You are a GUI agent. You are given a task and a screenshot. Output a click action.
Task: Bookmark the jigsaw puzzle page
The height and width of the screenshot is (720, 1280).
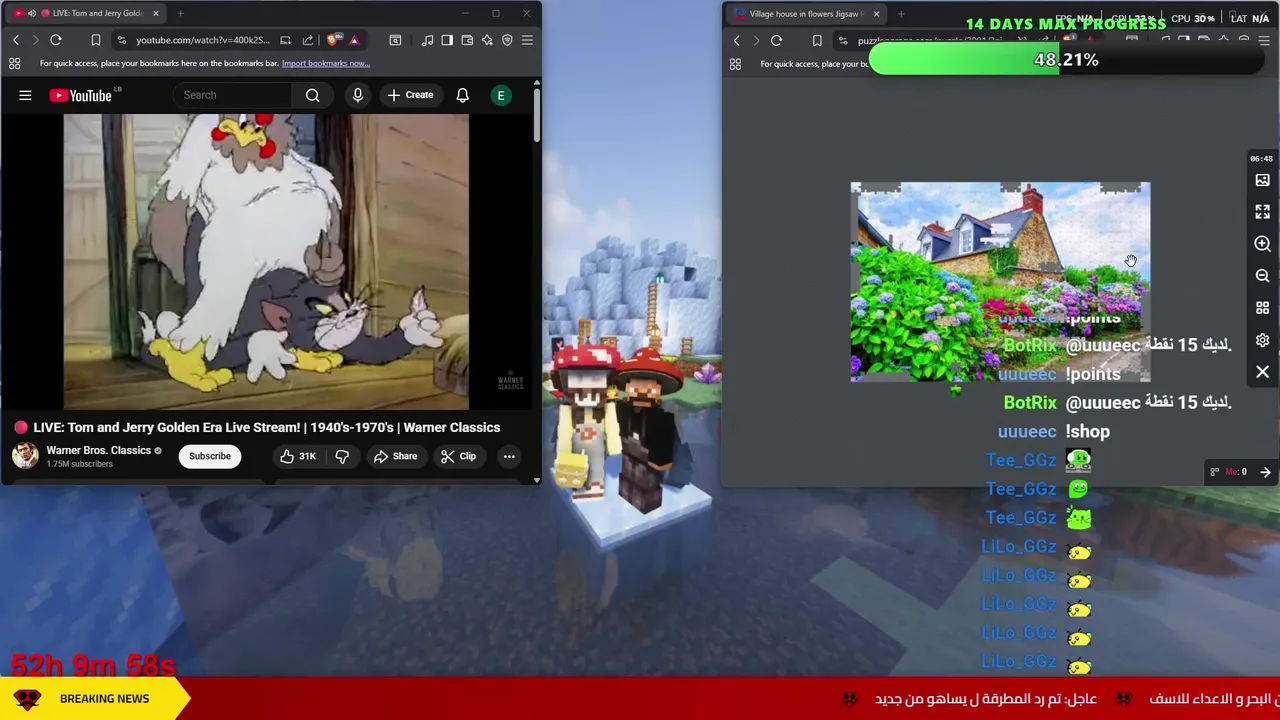pyautogui.click(x=817, y=41)
